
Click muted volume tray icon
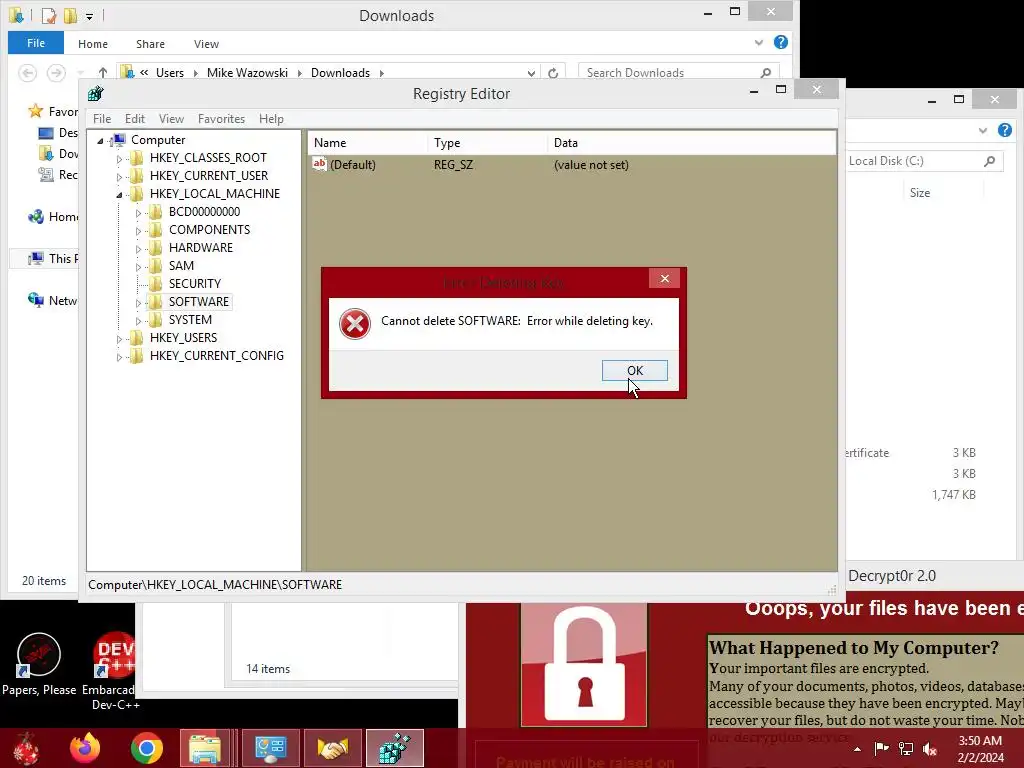929,749
